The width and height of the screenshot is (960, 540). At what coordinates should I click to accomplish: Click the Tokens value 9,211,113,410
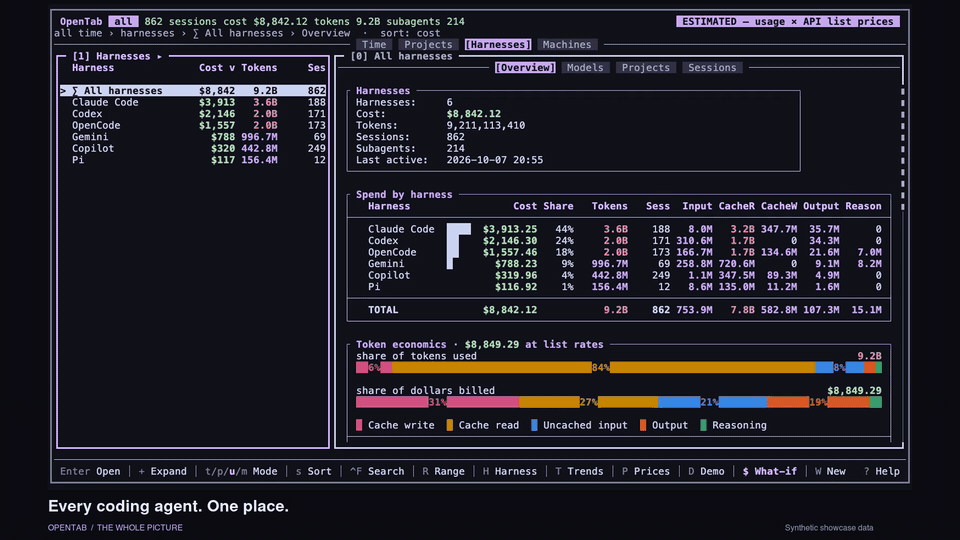pyautogui.click(x=486, y=126)
